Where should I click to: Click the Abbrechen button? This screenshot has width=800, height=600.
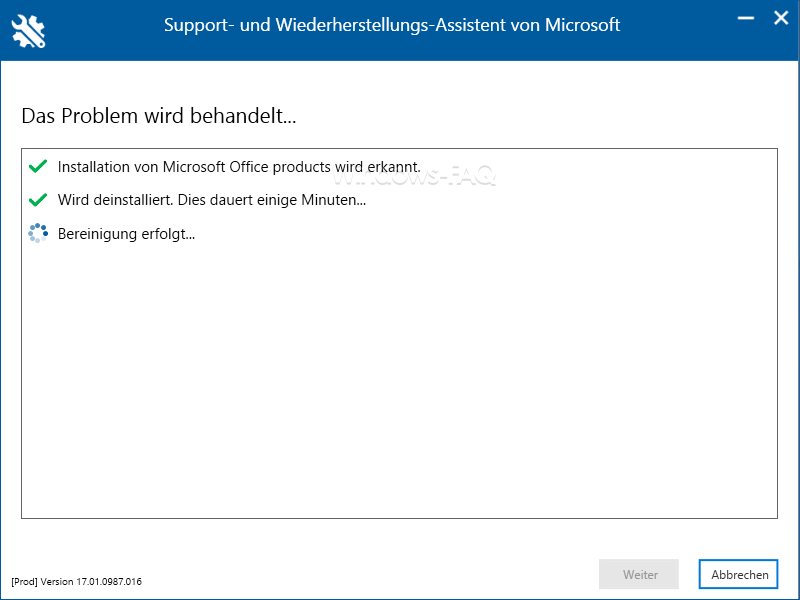click(x=737, y=574)
